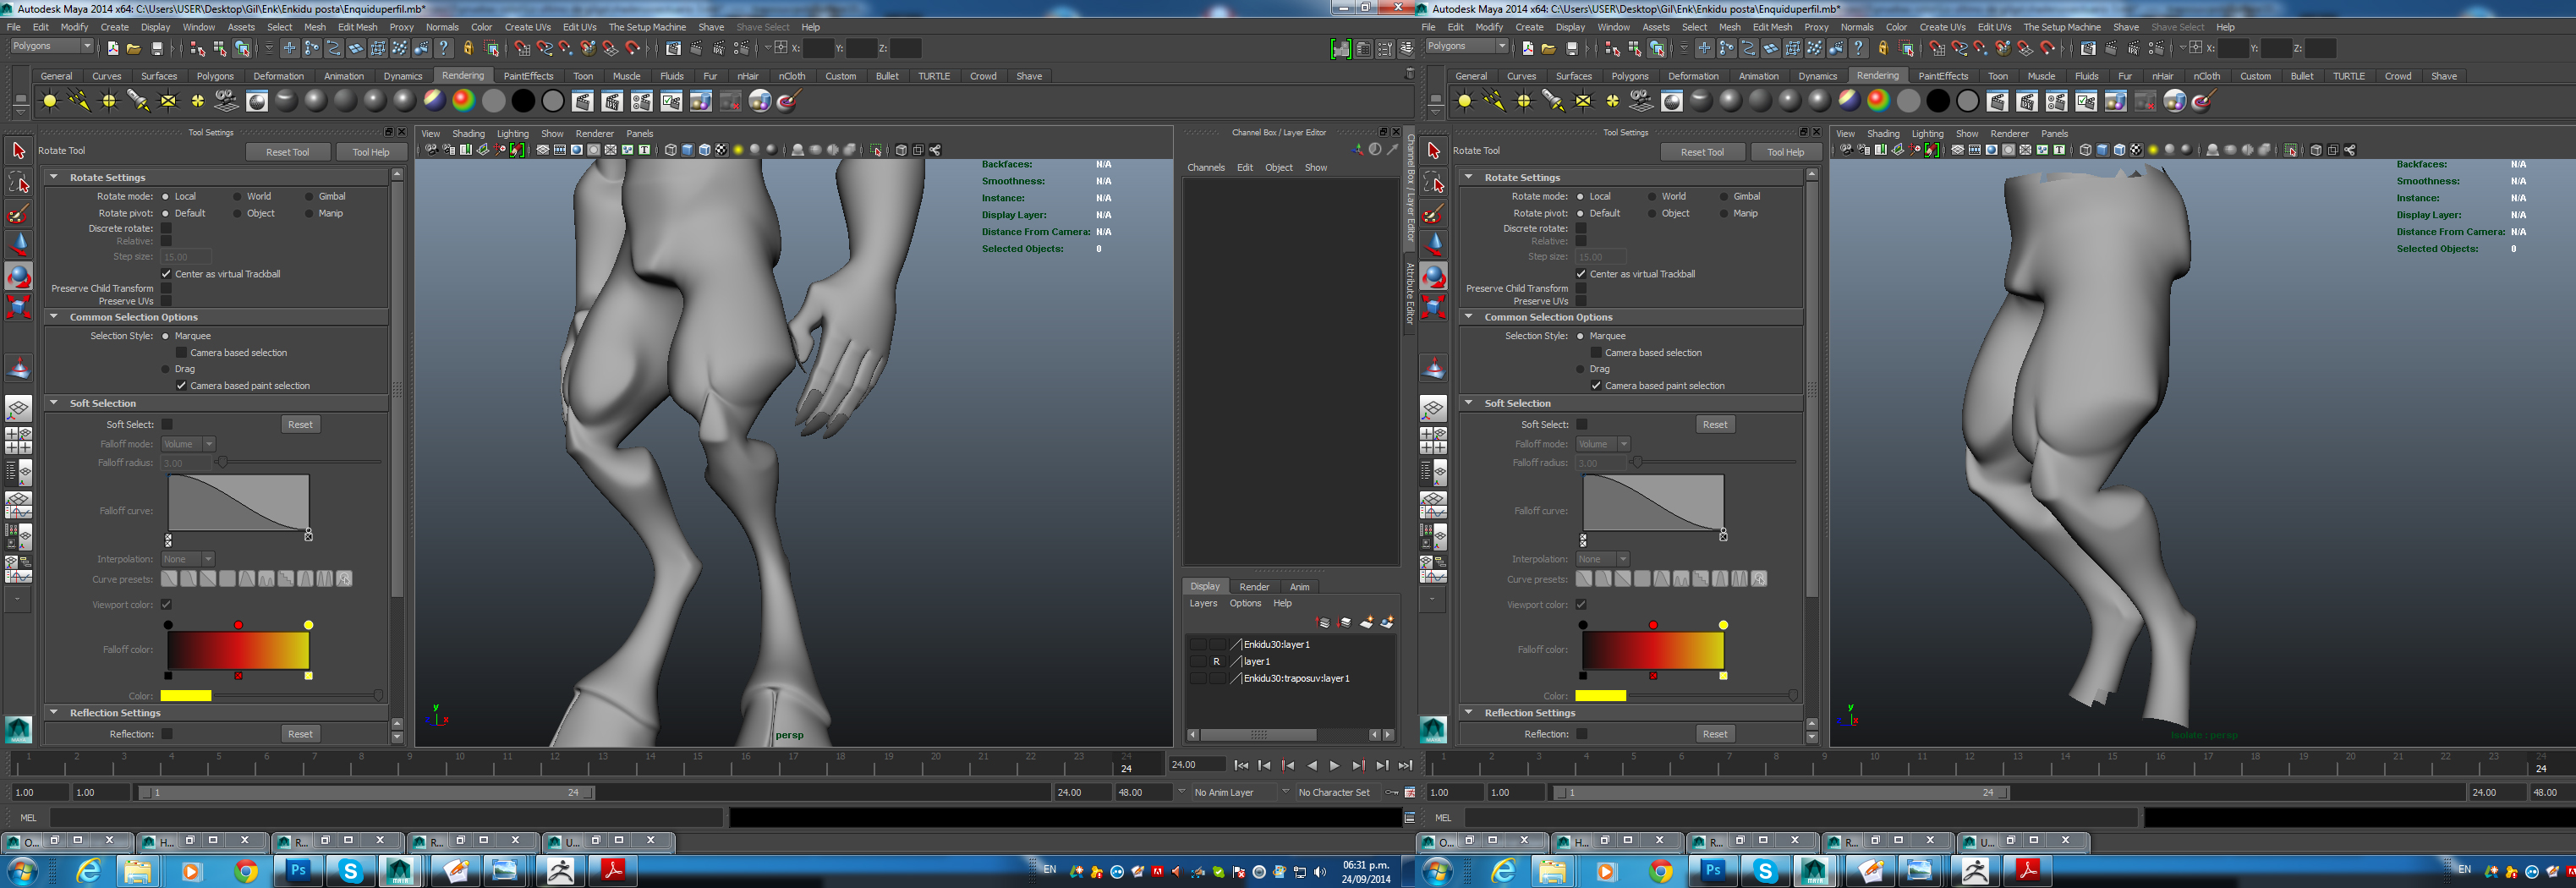Pick the Scale tool cube, left toolbox
The image size is (2576, 888).
(x=19, y=307)
